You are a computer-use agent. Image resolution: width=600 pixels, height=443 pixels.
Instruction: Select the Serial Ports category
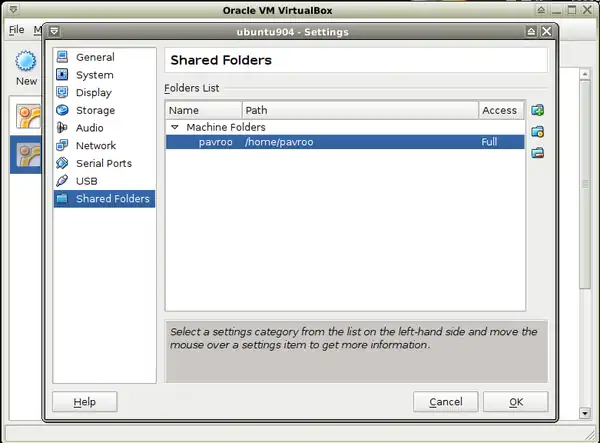[103, 163]
